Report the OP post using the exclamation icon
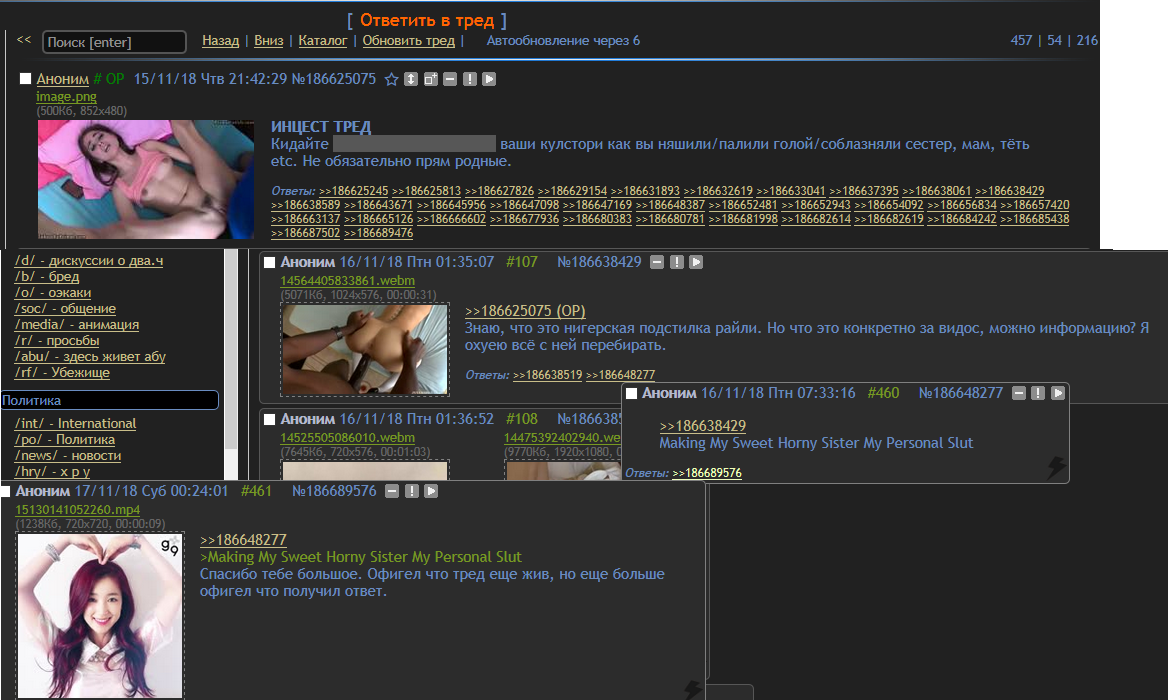This screenshot has height=700, width=1168. (470, 79)
